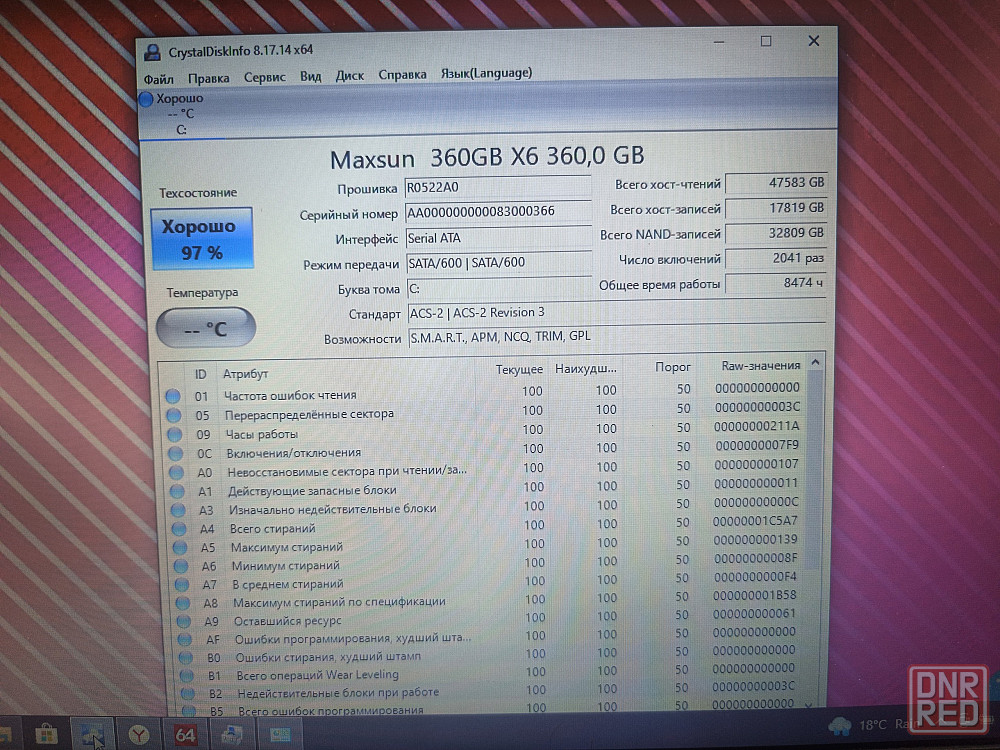Click the Стандарт field showing ACS-2
Screen dimensions: 1000x750
point(617,312)
